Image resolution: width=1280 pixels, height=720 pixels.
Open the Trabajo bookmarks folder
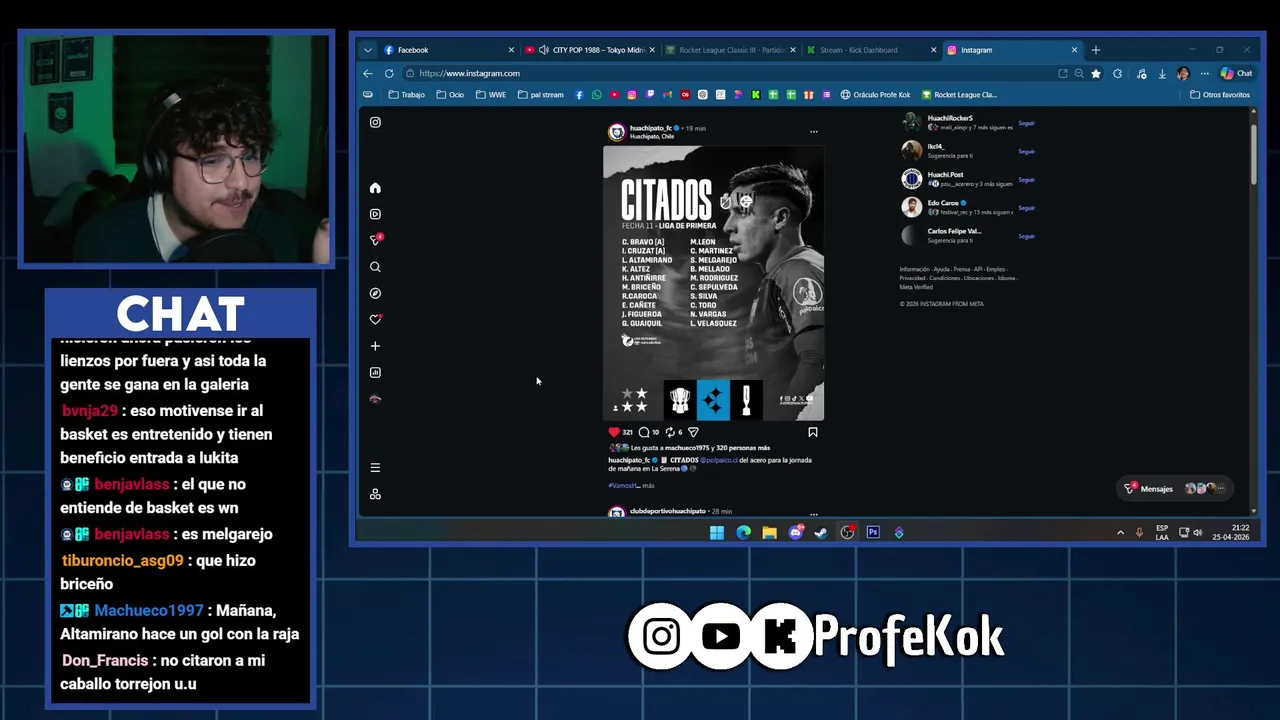[407, 95]
